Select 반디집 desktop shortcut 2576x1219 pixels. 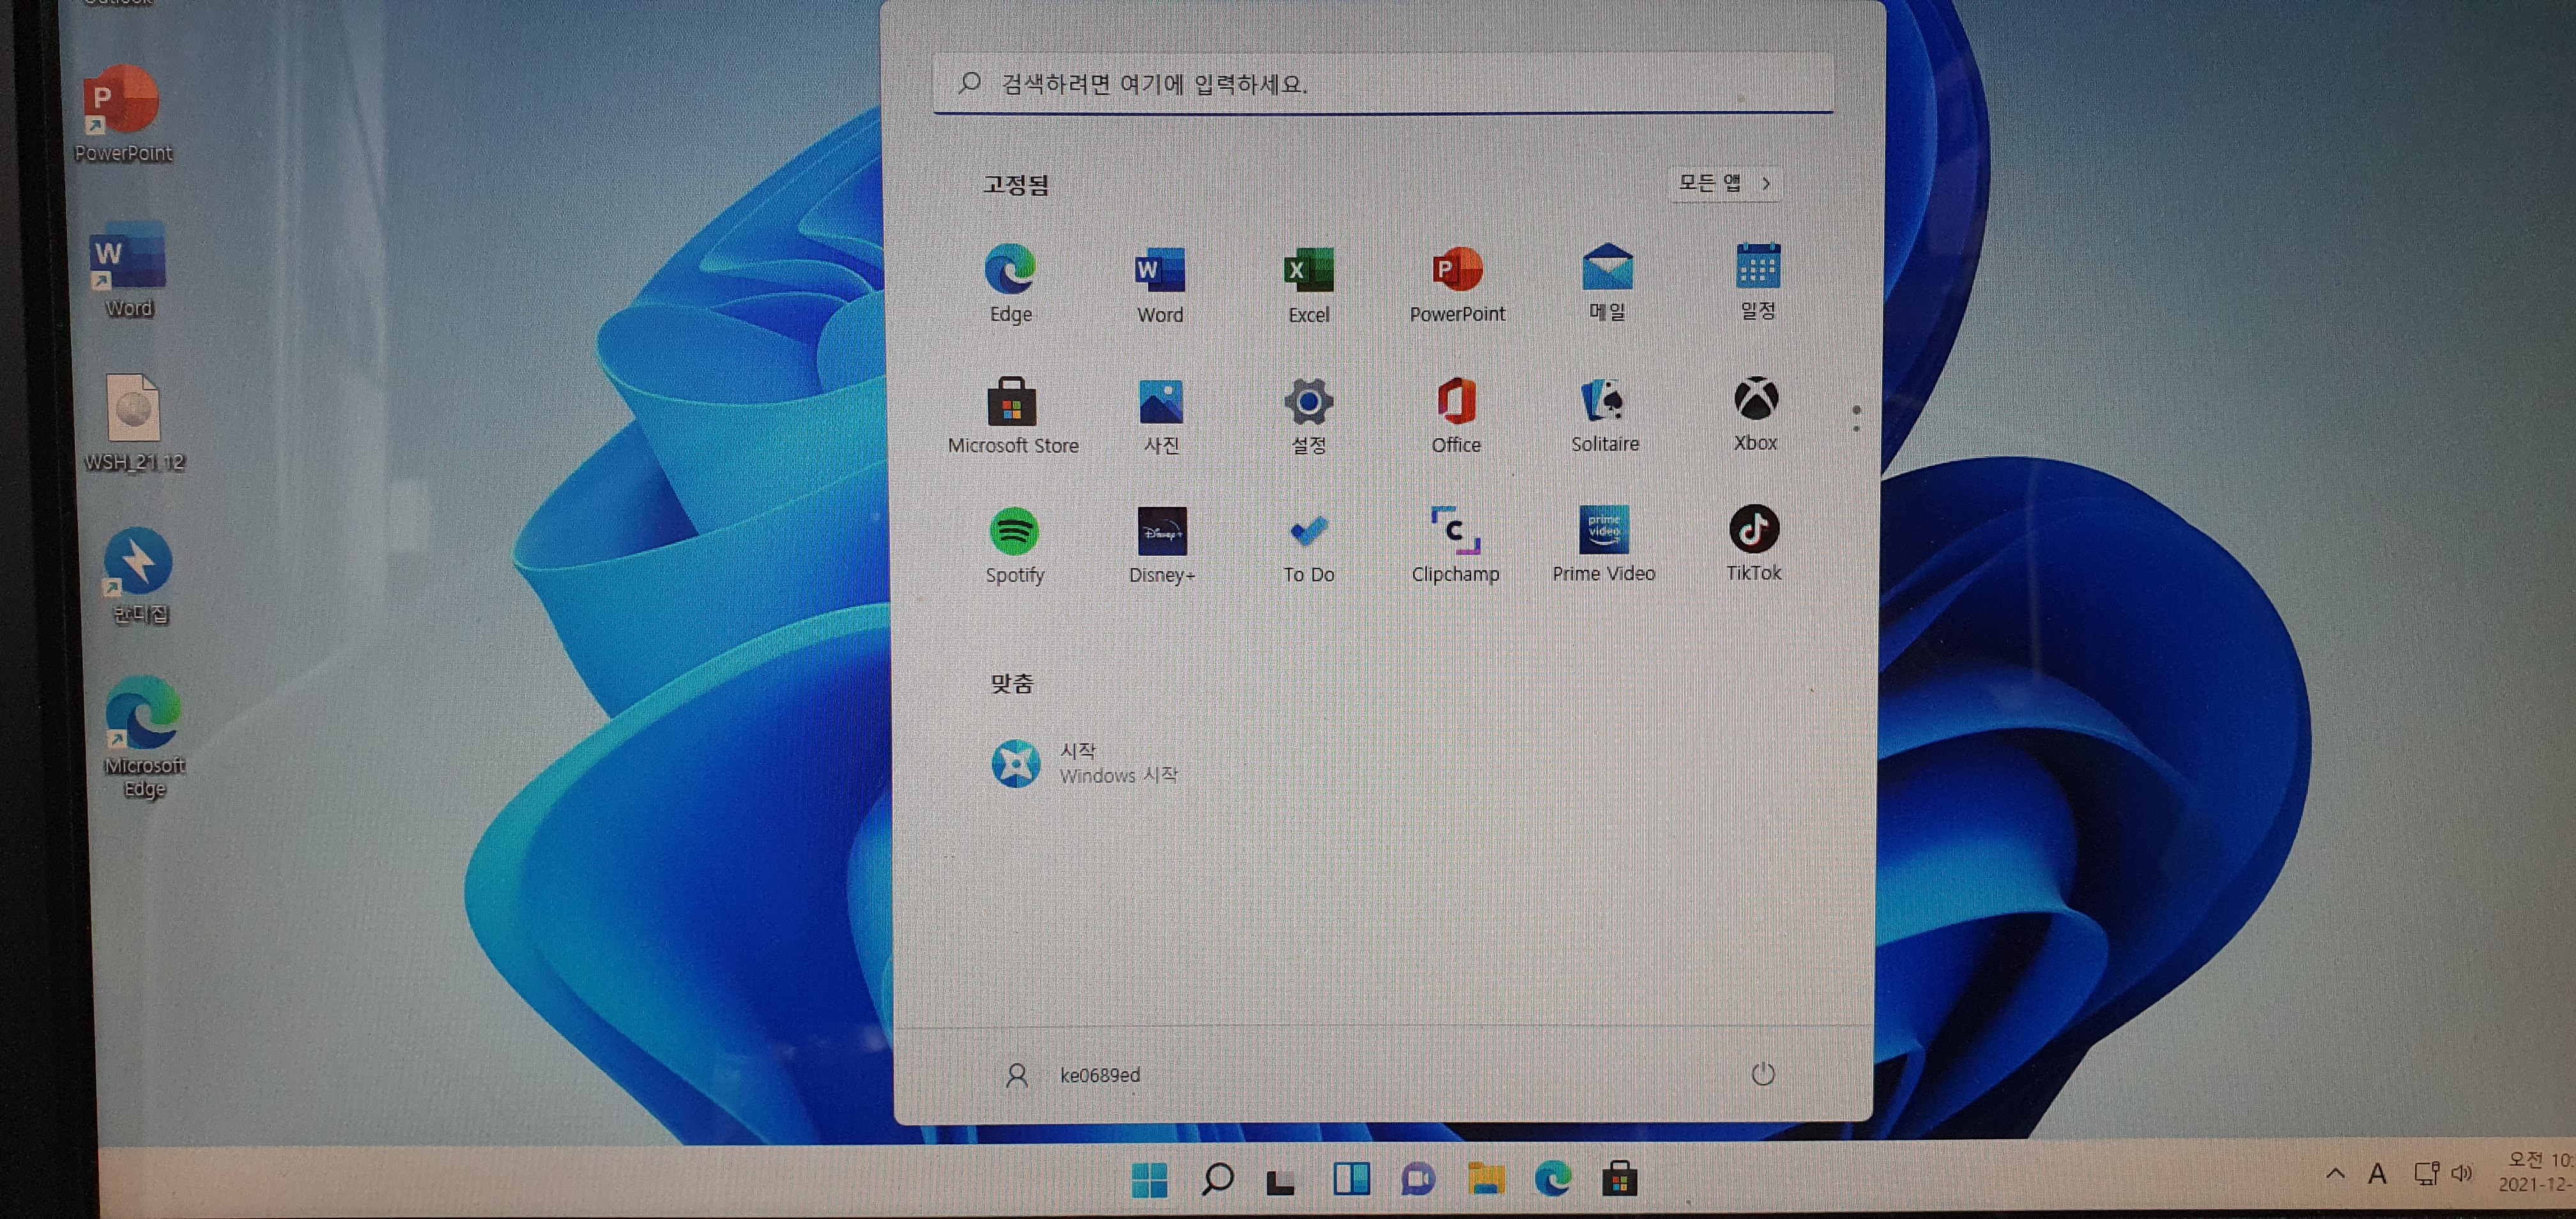139,576
